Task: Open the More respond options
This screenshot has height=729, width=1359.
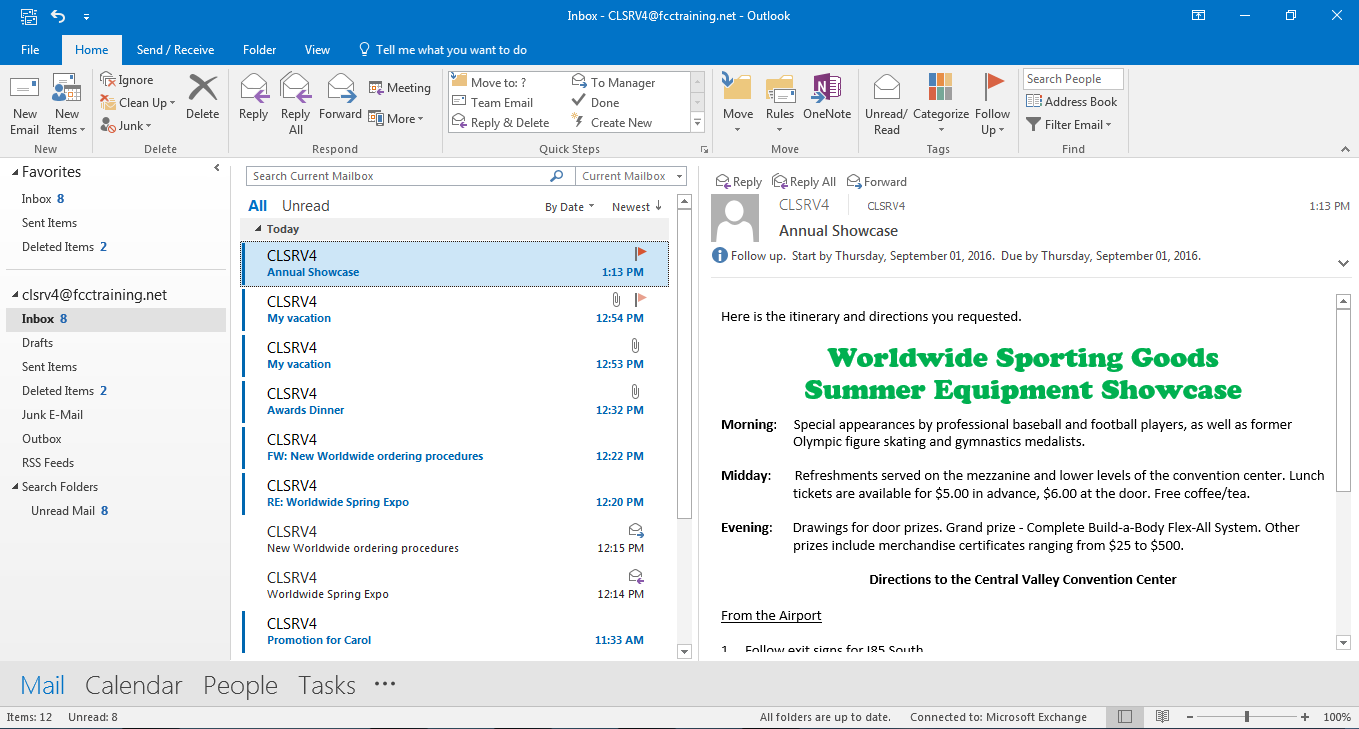Action: click(396, 118)
